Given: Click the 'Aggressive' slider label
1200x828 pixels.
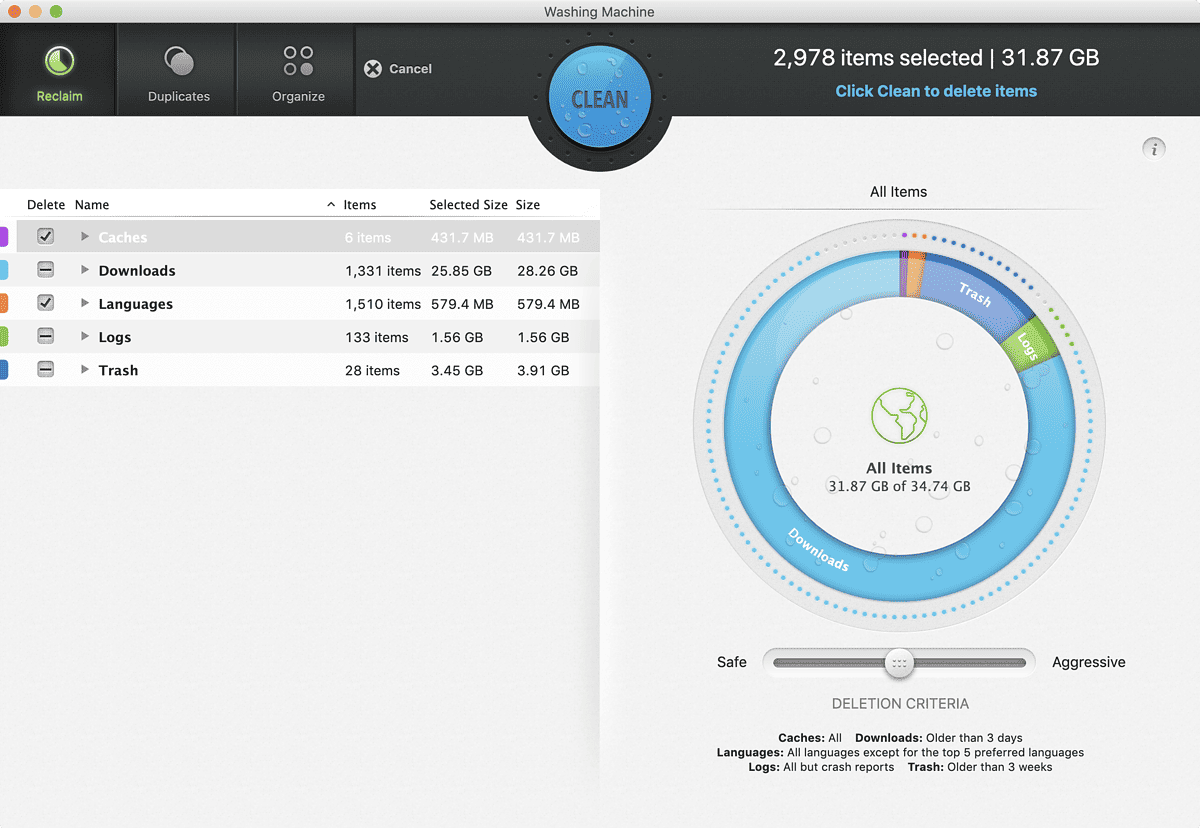Looking at the screenshot, I should (x=1089, y=662).
